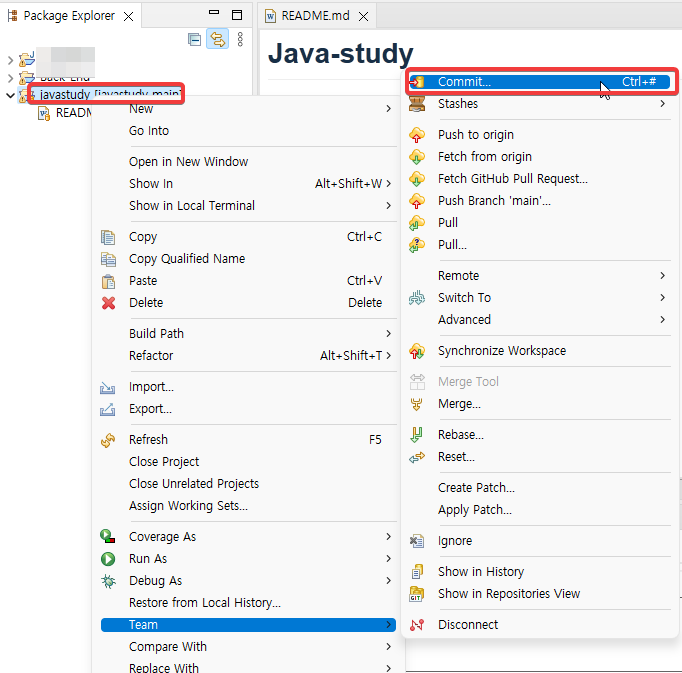Maximize the Package Explorer view
The height and width of the screenshot is (673, 682).
click(237, 15)
